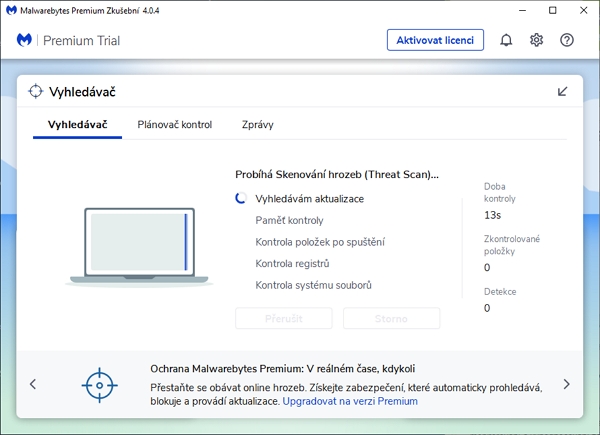Image resolution: width=600 pixels, height=435 pixels.
Task: Open the help question mark icon
Action: click(567, 40)
